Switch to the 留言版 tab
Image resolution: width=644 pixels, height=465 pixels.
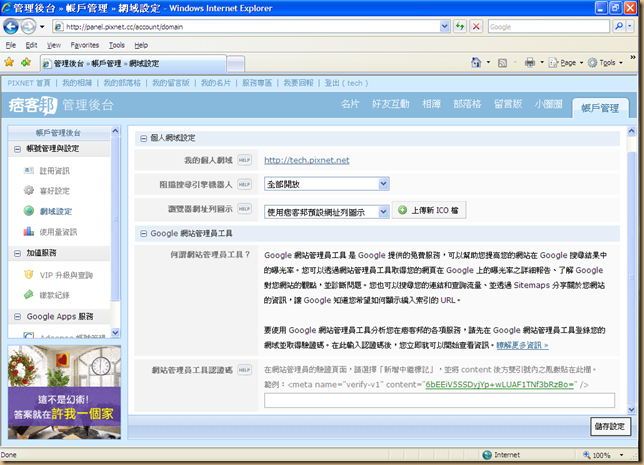[508, 104]
